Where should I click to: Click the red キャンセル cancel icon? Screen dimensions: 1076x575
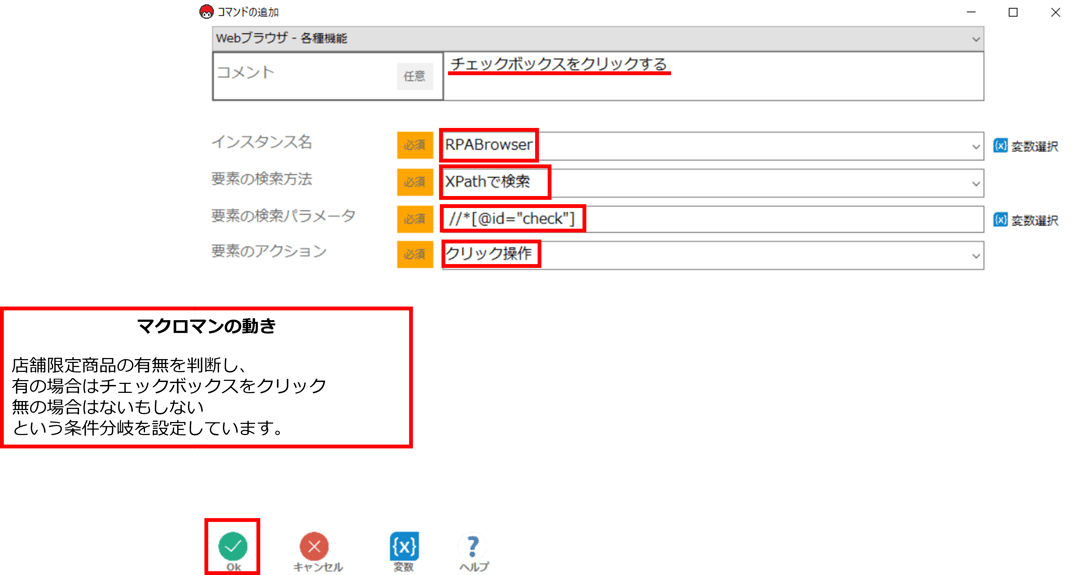314,546
